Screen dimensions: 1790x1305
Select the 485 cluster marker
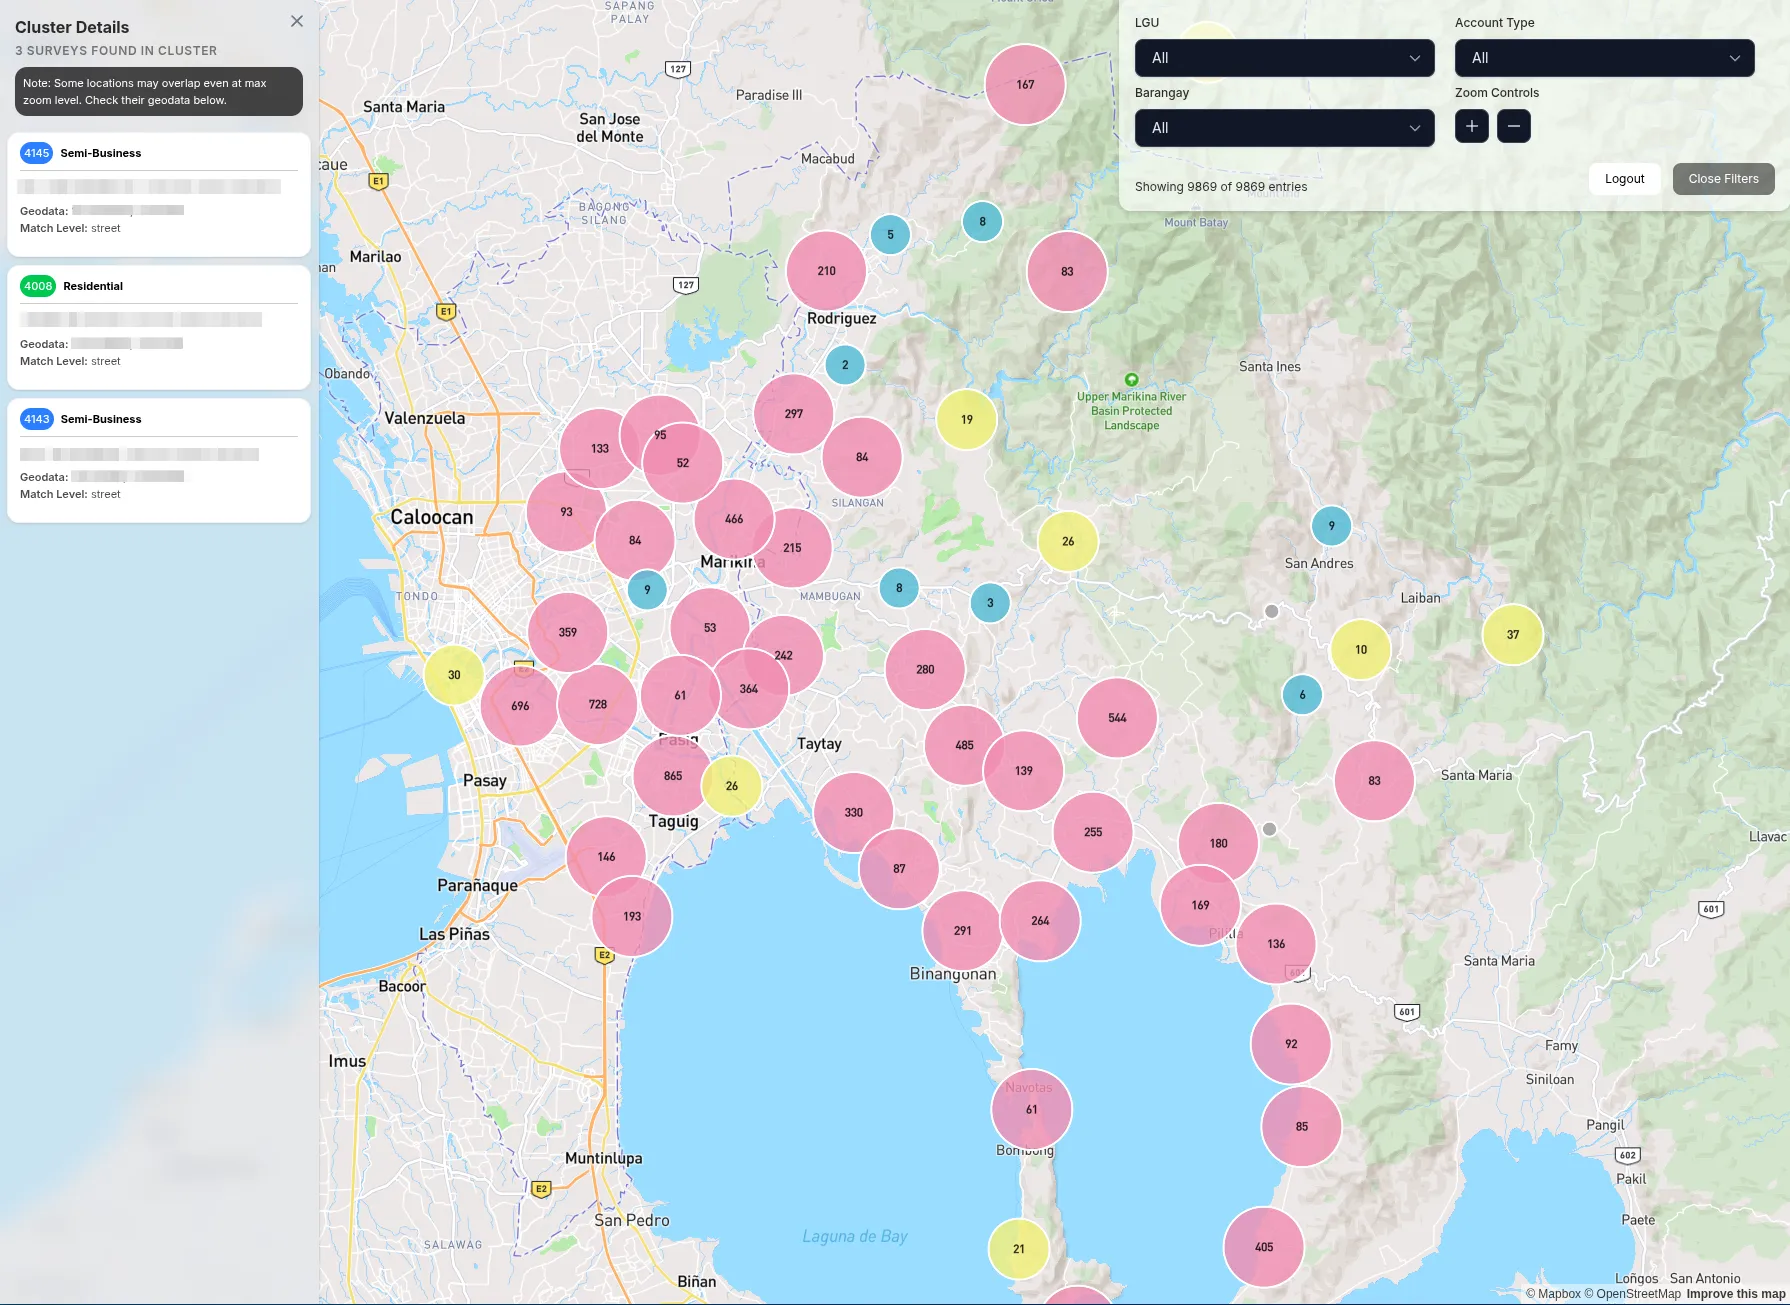tap(964, 745)
